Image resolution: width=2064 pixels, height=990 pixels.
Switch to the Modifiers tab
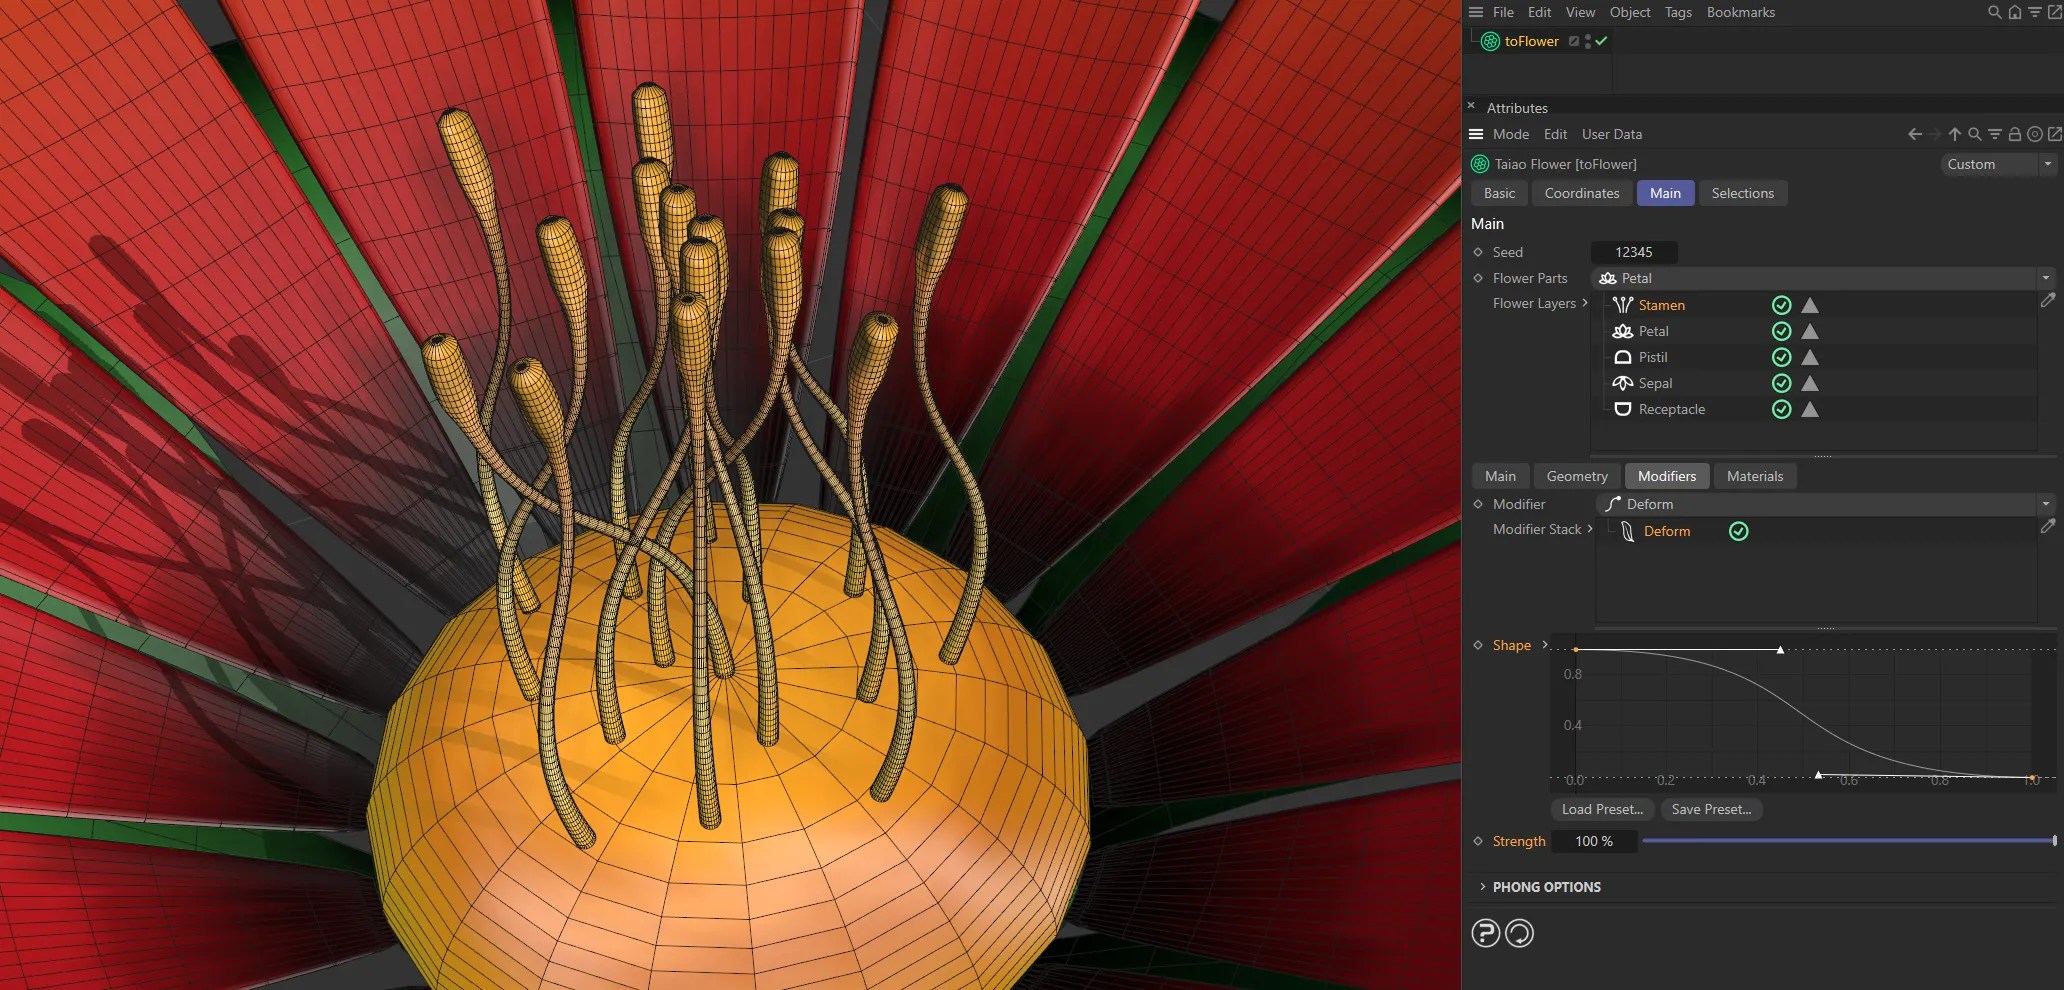[1666, 475]
